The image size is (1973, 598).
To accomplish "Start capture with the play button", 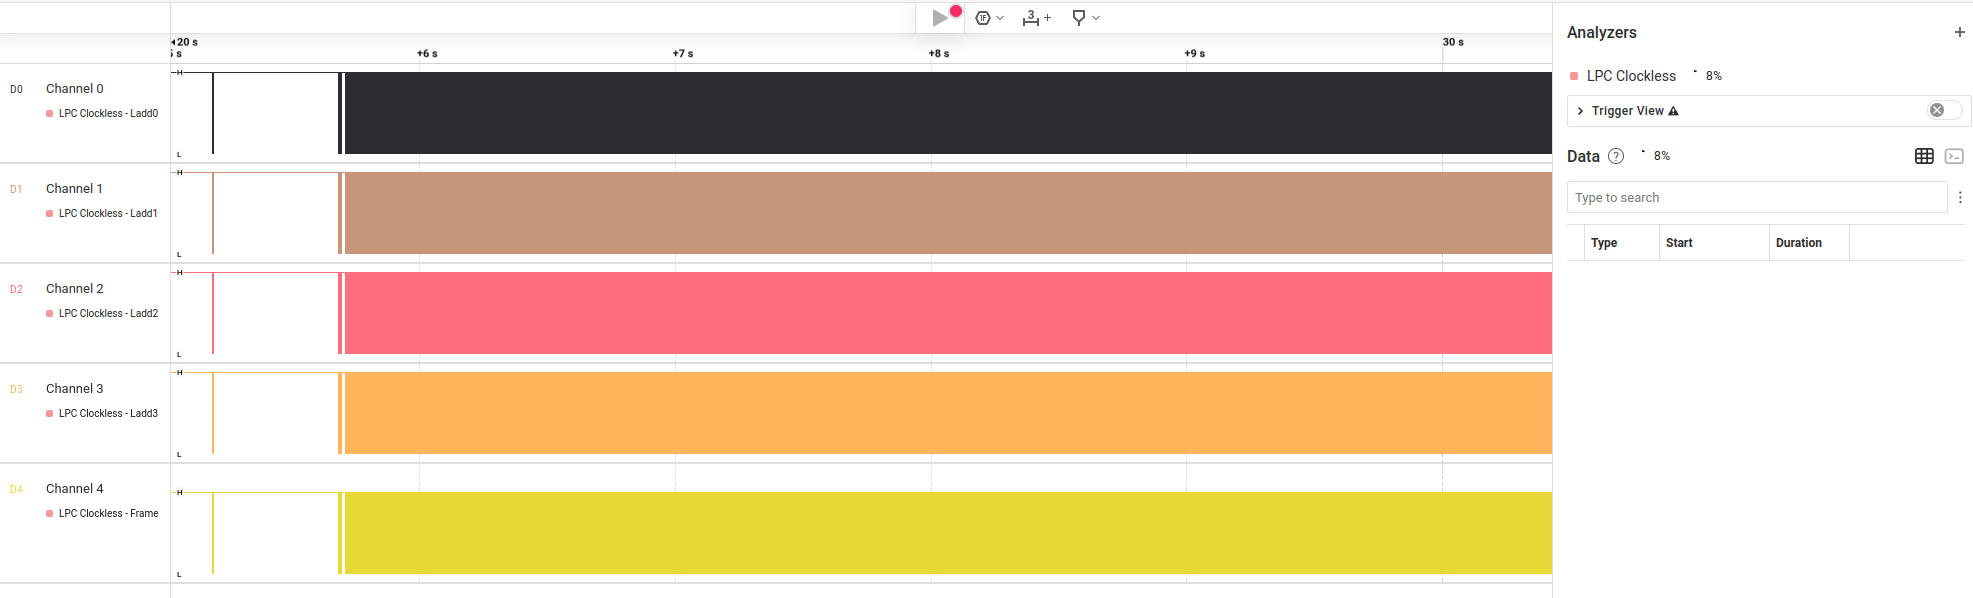I will [940, 17].
